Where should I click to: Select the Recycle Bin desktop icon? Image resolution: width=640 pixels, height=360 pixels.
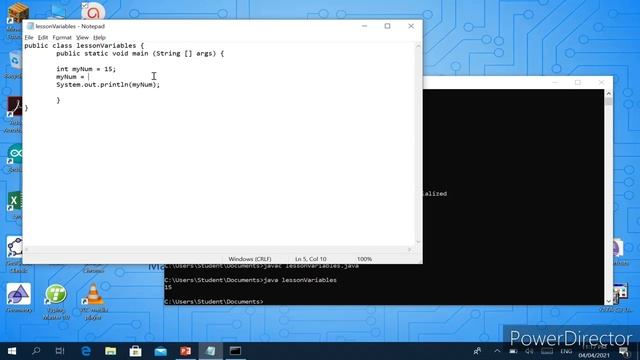point(14,65)
